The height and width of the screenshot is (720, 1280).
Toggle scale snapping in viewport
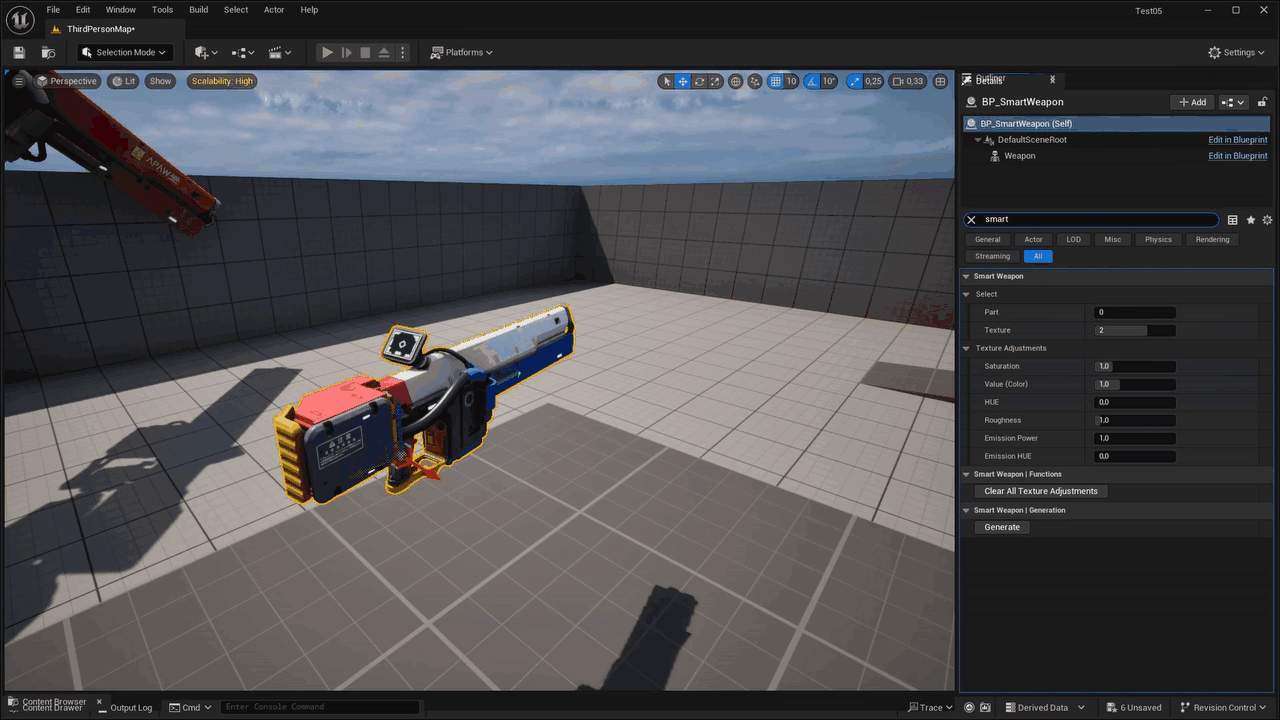[855, 81]
